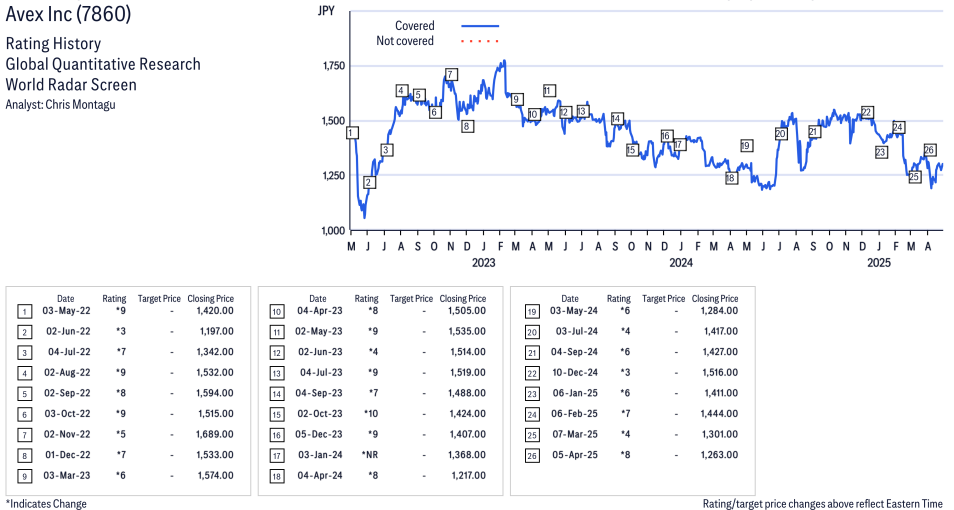
Task: Click closing price 1,411.00
Action: click(721, 393)
